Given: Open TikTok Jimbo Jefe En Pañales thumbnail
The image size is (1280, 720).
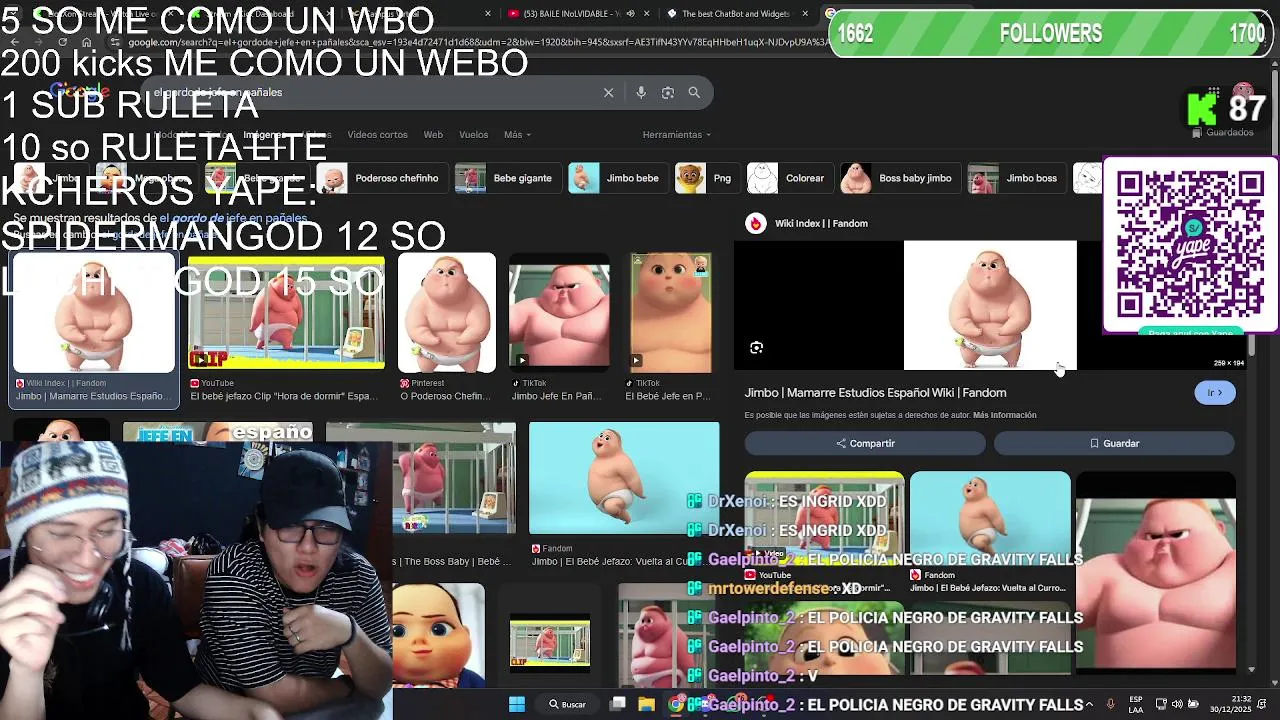Looking at the screenshot, I should click(x=559, y=313).
